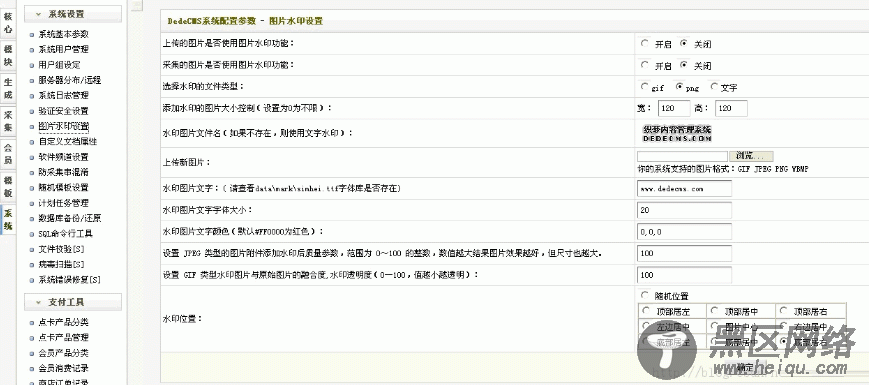Open 数据库备份/还原 in the sidebar
Screen dimensions: 869x385
tap(70, 218)
